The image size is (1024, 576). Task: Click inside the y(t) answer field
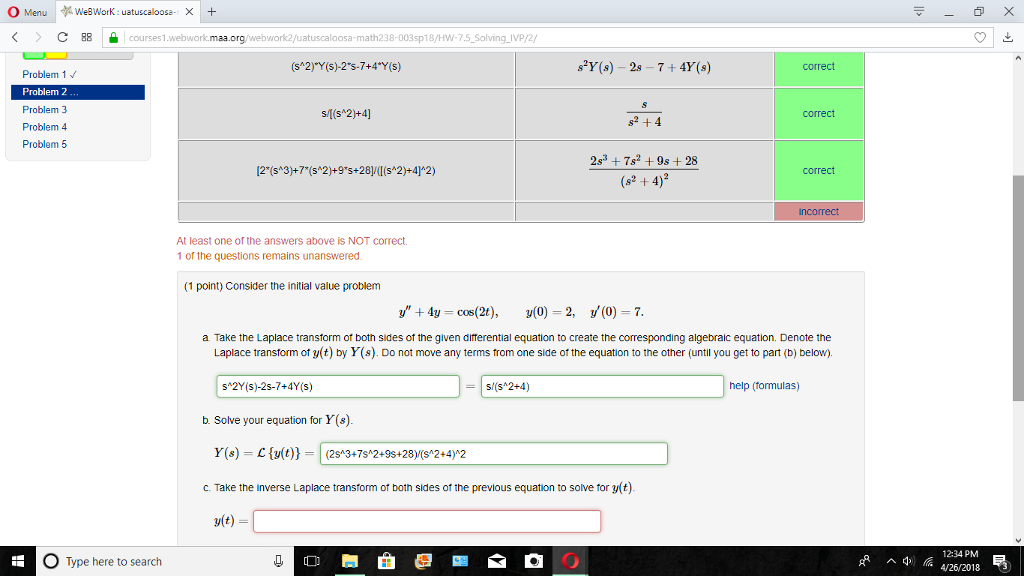point(425,521)
